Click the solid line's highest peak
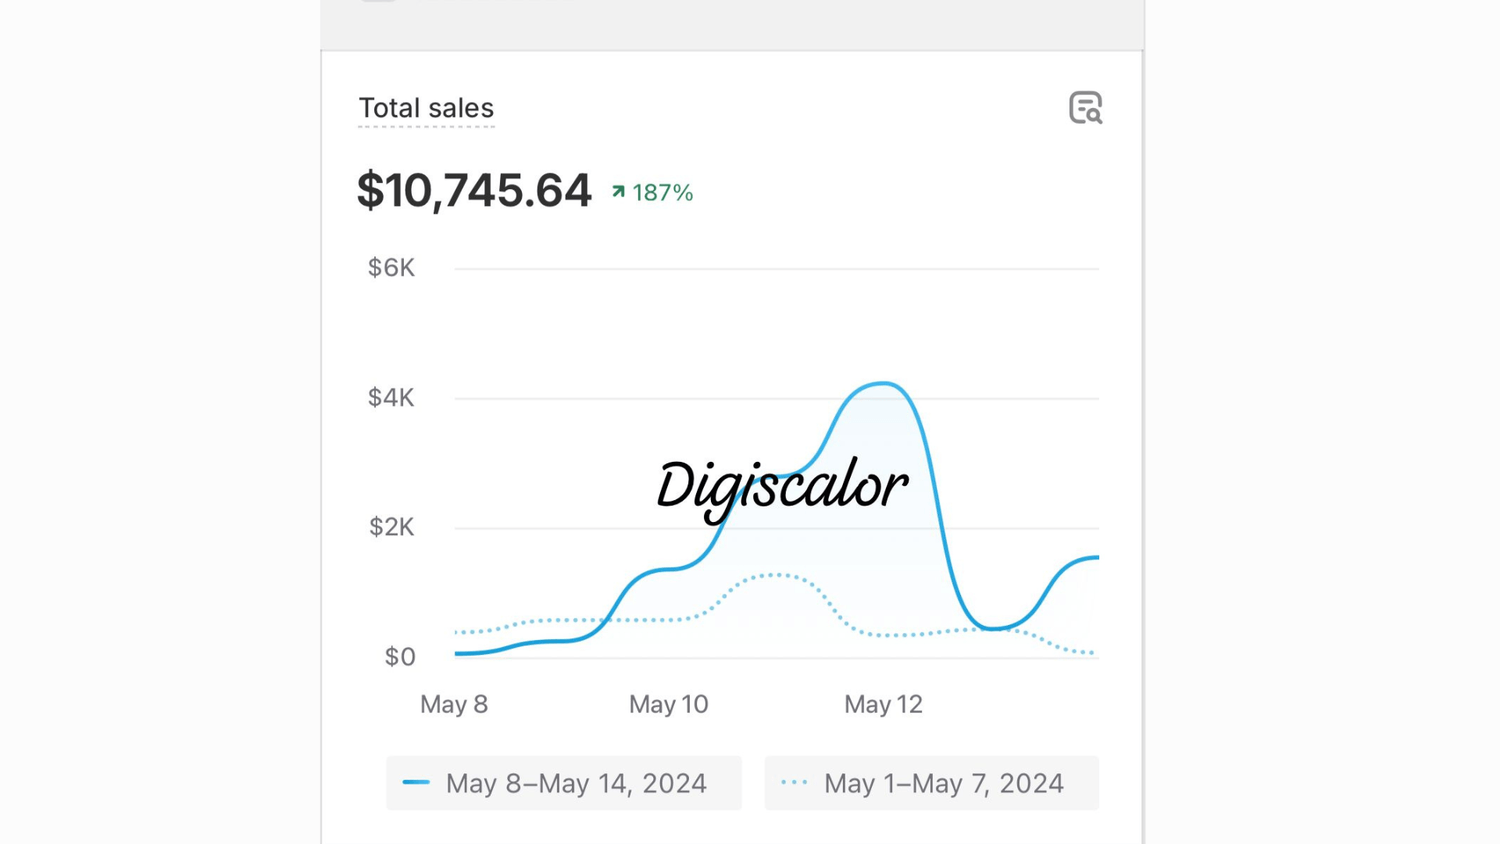1500x844 pixels. point(883,383)
